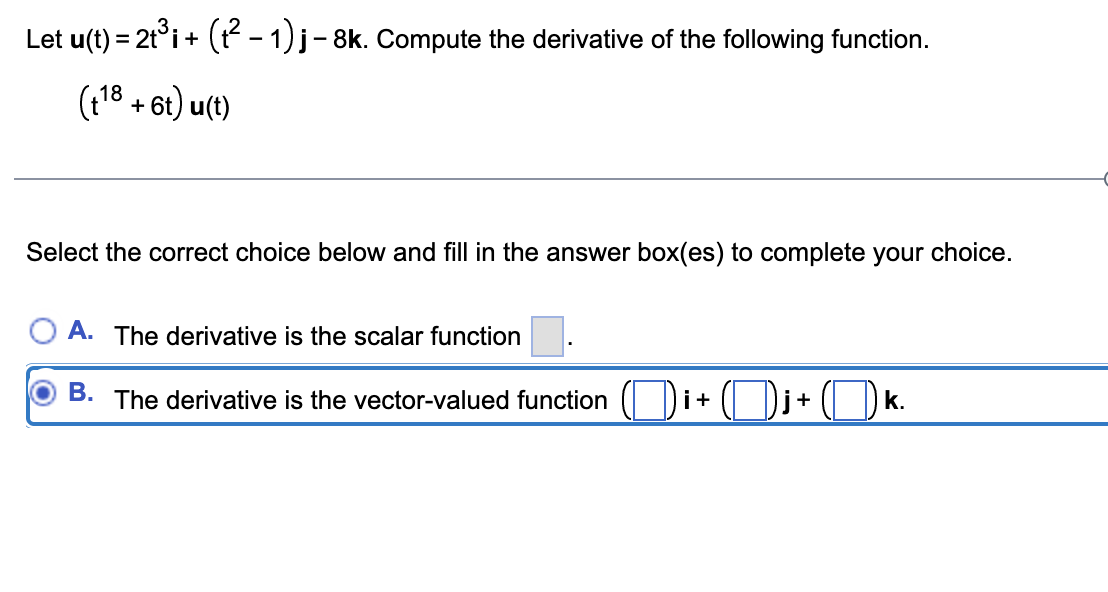Image resolution: width=1108 pixels, height=592 pixels.
Task: Focus the second vector answer field
Action: [751, 399]
